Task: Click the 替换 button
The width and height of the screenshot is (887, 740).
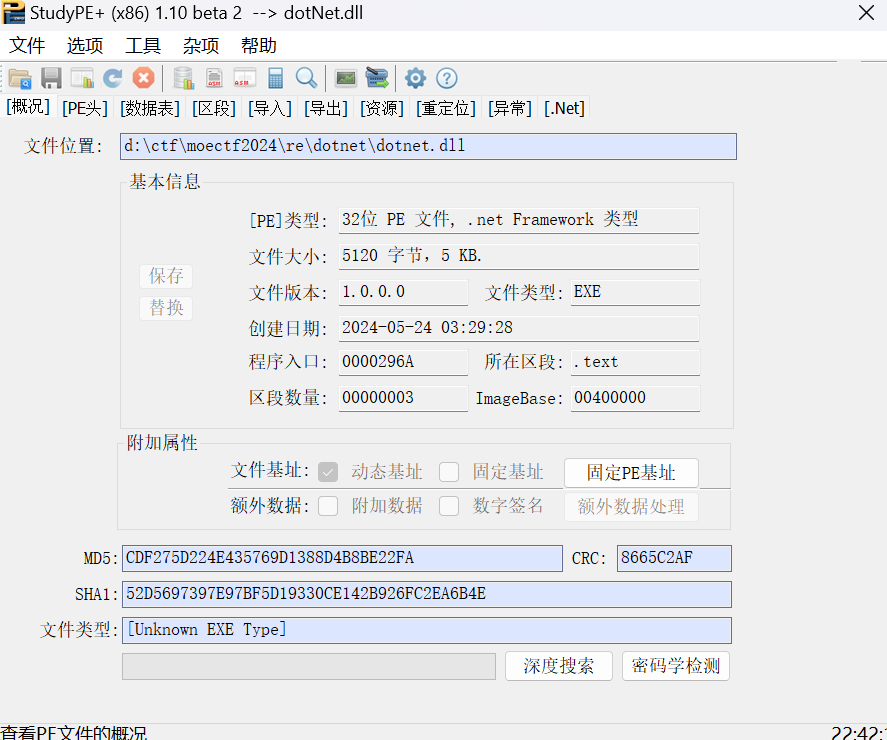Action: (166, 308)
